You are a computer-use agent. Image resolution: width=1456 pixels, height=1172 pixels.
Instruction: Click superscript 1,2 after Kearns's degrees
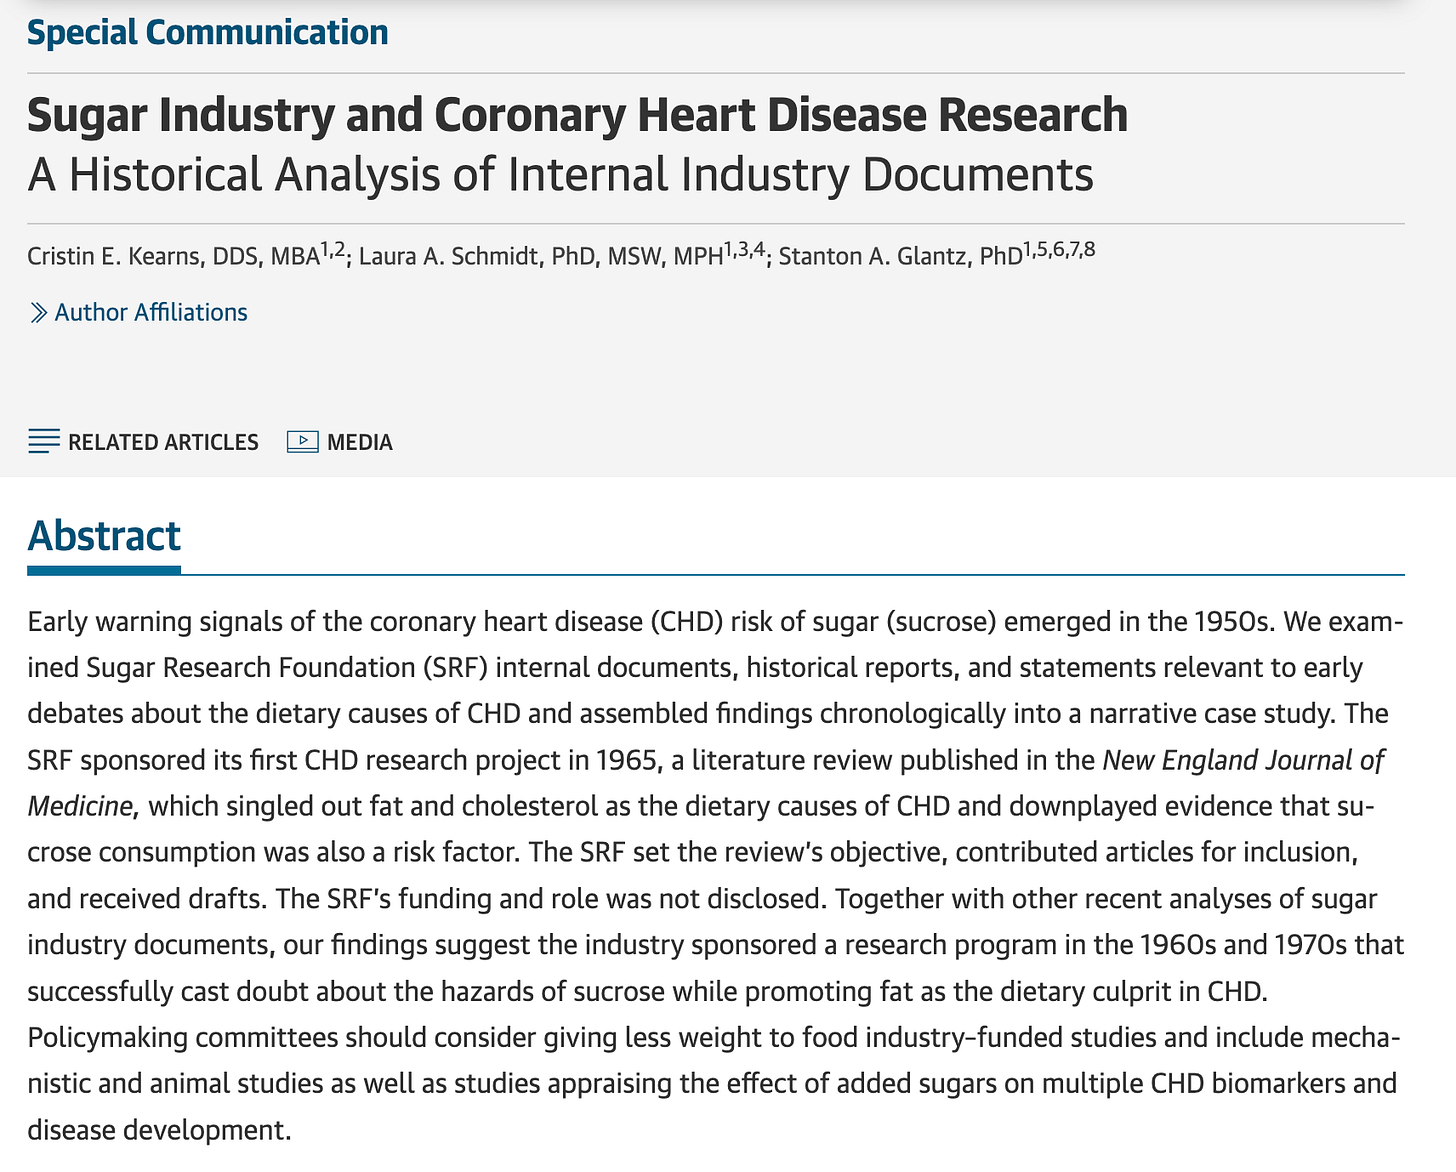(333, 250)
